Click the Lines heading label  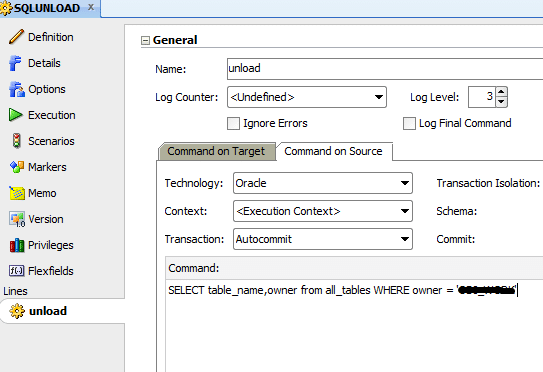[15, 291]
